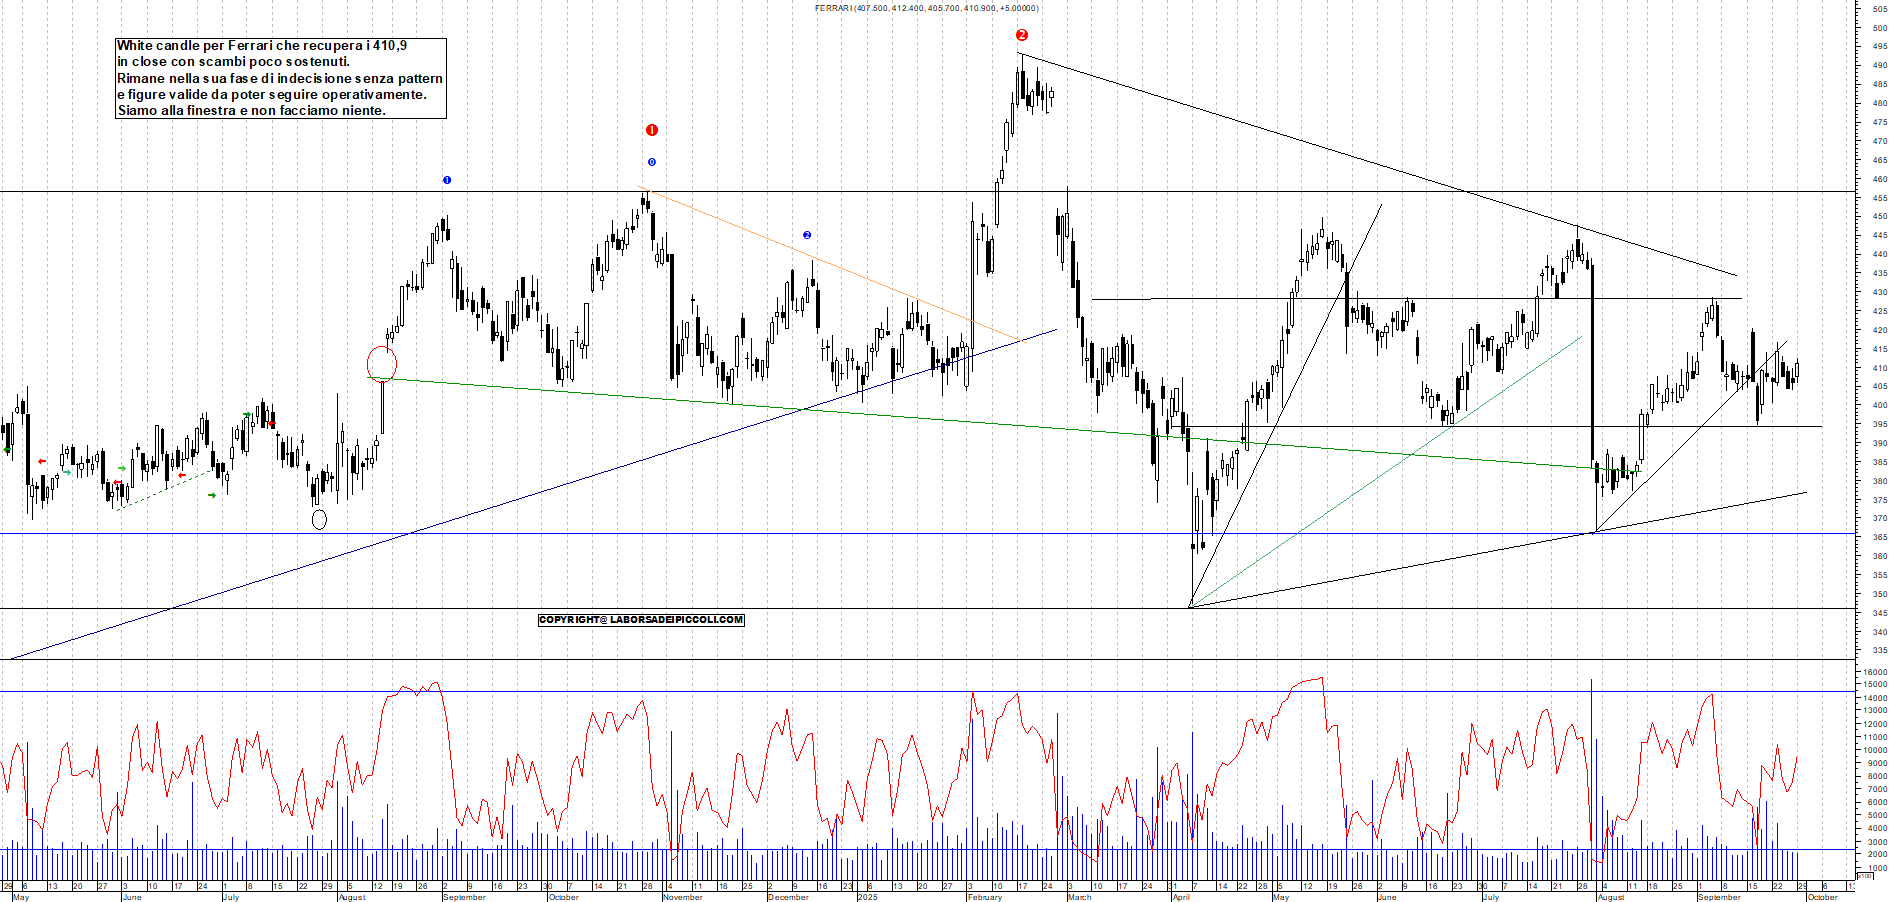The image size is (1890, 902).
Task: Select the 16000 volume label on right axis
Action: pyautogui.click(x=1874, y=672)
